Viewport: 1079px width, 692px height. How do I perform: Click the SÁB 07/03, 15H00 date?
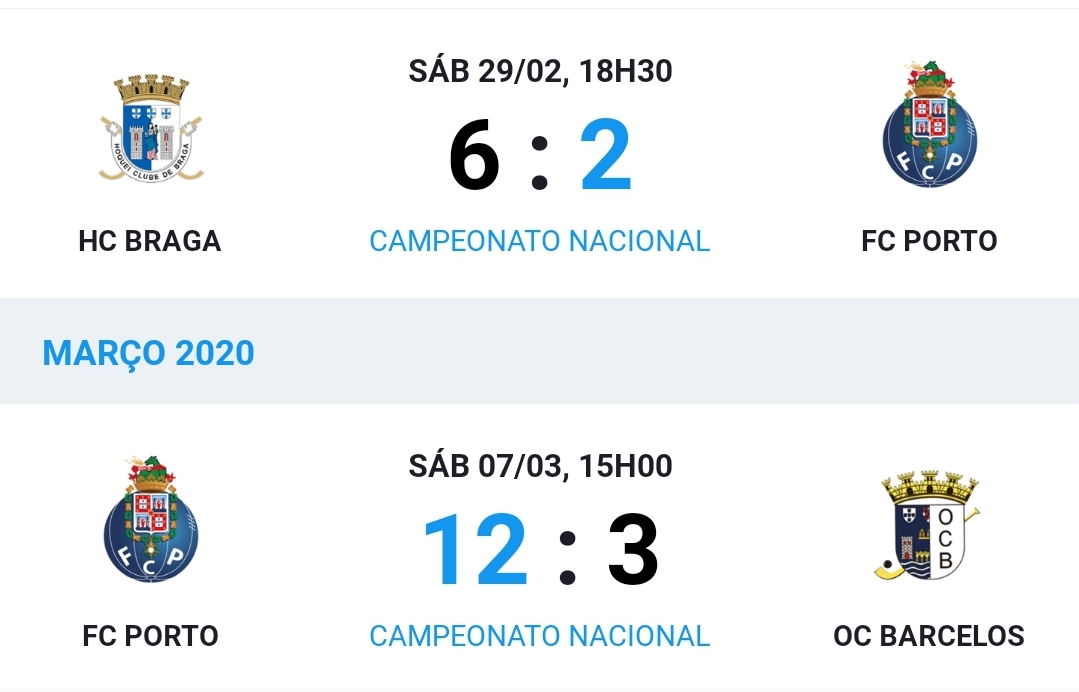pos(540,466)
